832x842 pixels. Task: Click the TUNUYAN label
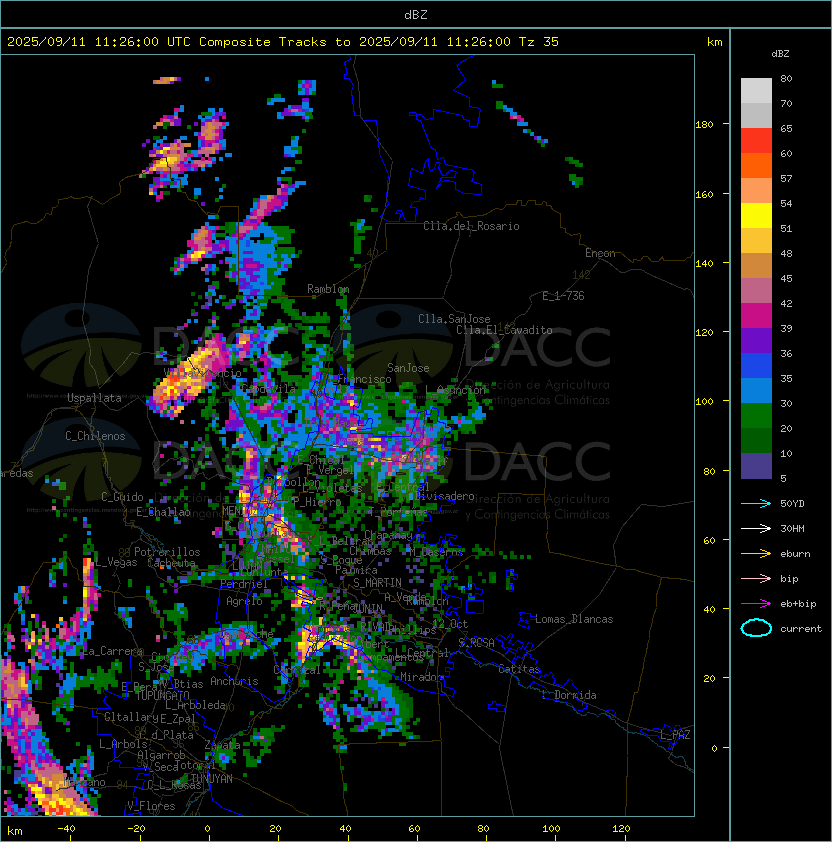(212, 779)
